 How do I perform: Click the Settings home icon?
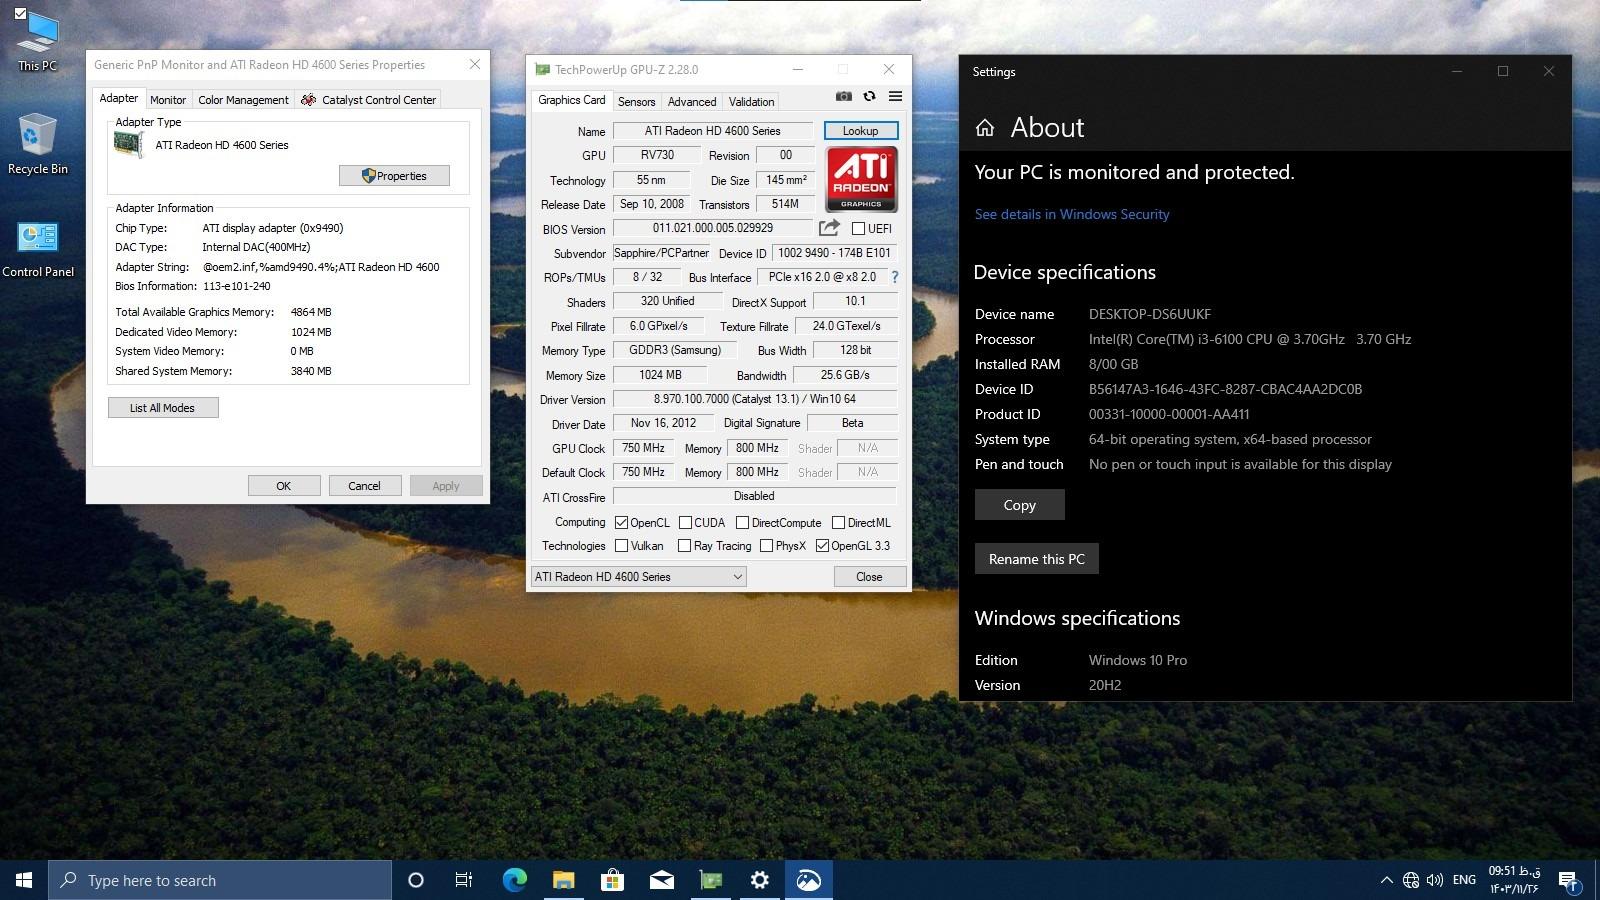point(985,128)
